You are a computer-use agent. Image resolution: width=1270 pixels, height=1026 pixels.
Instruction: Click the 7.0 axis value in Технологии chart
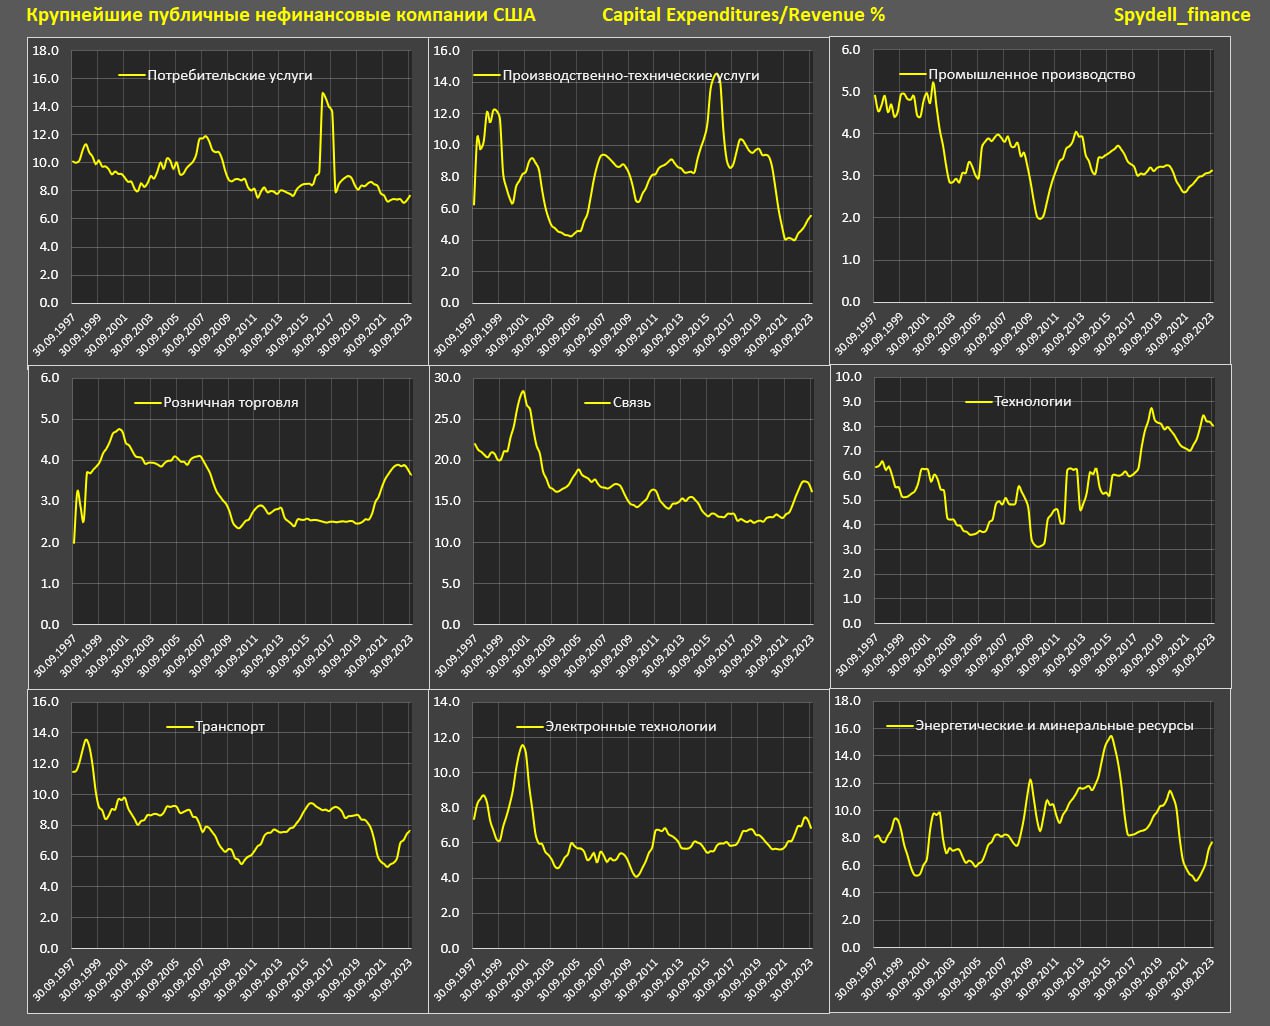[852, 451]
